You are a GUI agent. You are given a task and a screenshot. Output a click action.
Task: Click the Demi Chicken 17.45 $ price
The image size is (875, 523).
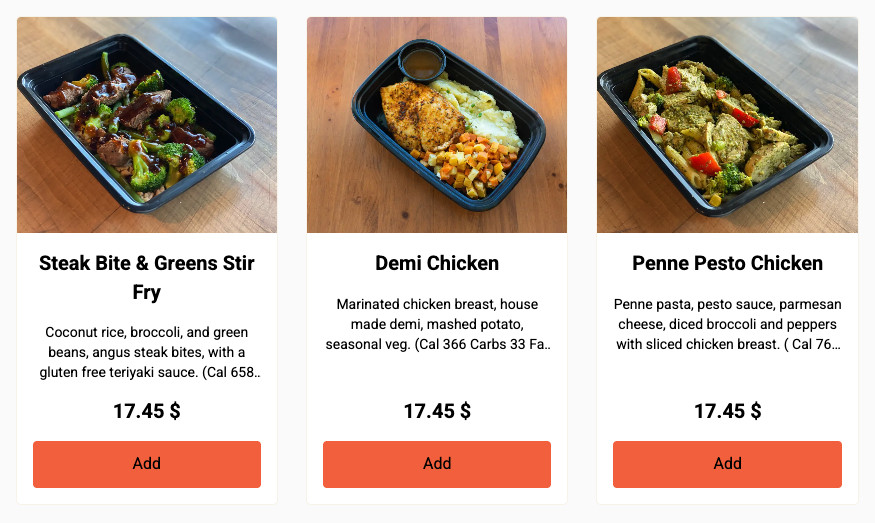click(x=437, y=411)
